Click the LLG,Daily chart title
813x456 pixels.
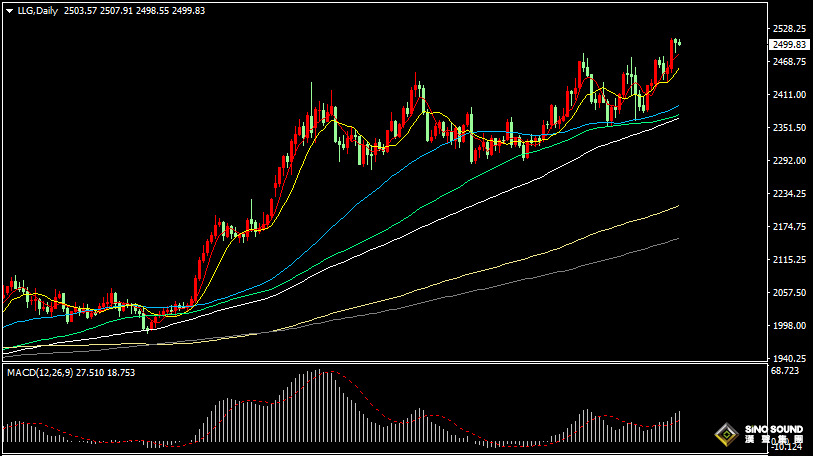click(38, 10)
